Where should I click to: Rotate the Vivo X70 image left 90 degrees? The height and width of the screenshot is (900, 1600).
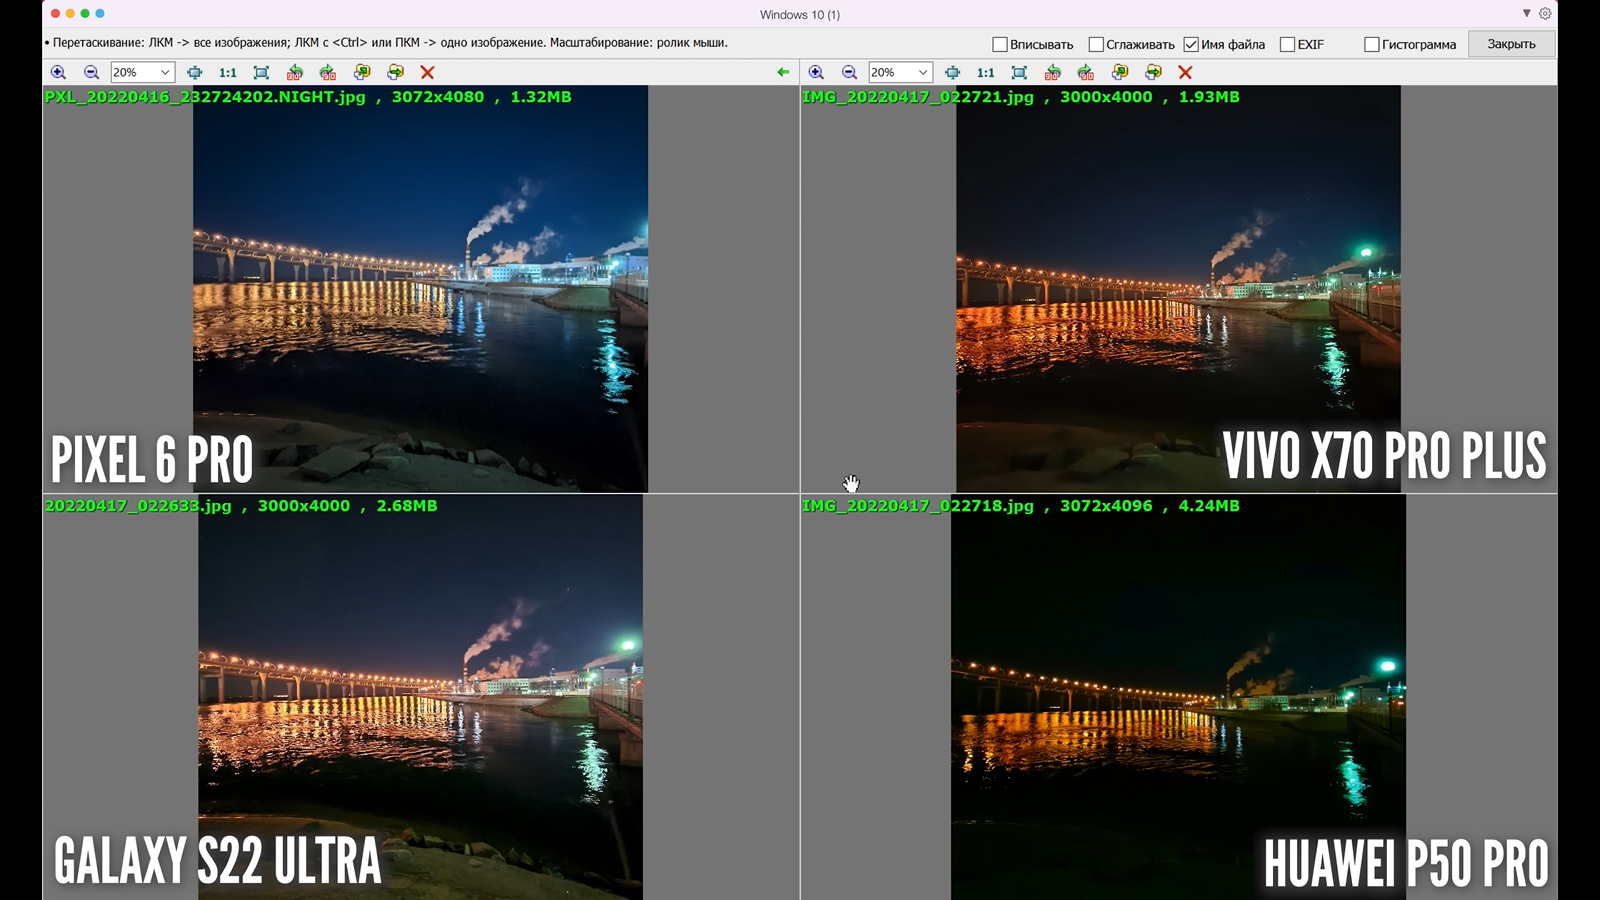click(1052, 72)
